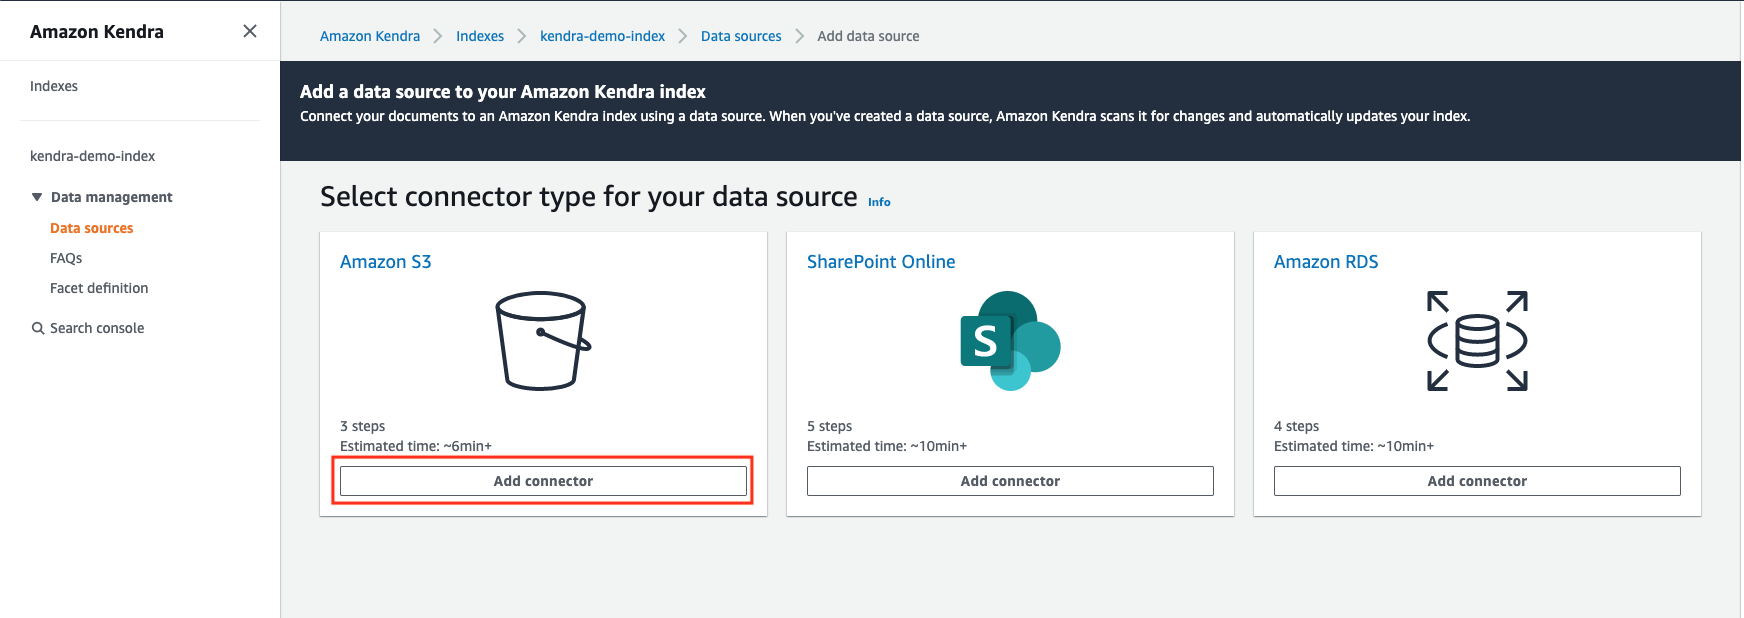Click 'Estimated time: ~6min+' text
The width and height of the screenshot is (1744, 618).
(416, 446)
